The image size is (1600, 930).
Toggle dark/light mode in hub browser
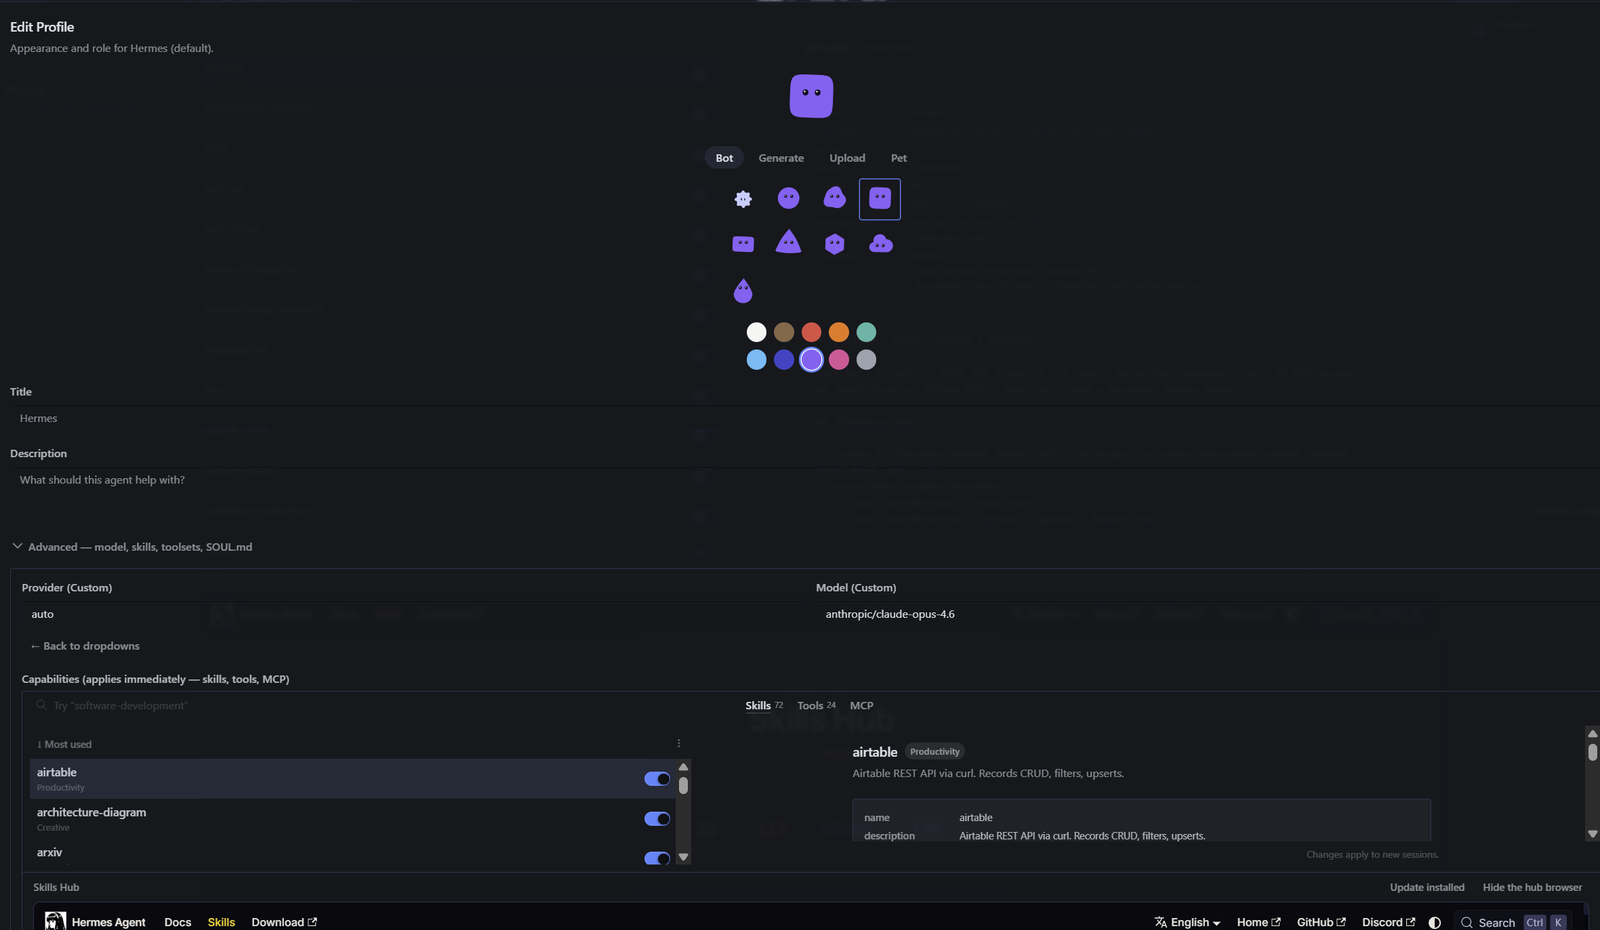(x=1435, y=922)
